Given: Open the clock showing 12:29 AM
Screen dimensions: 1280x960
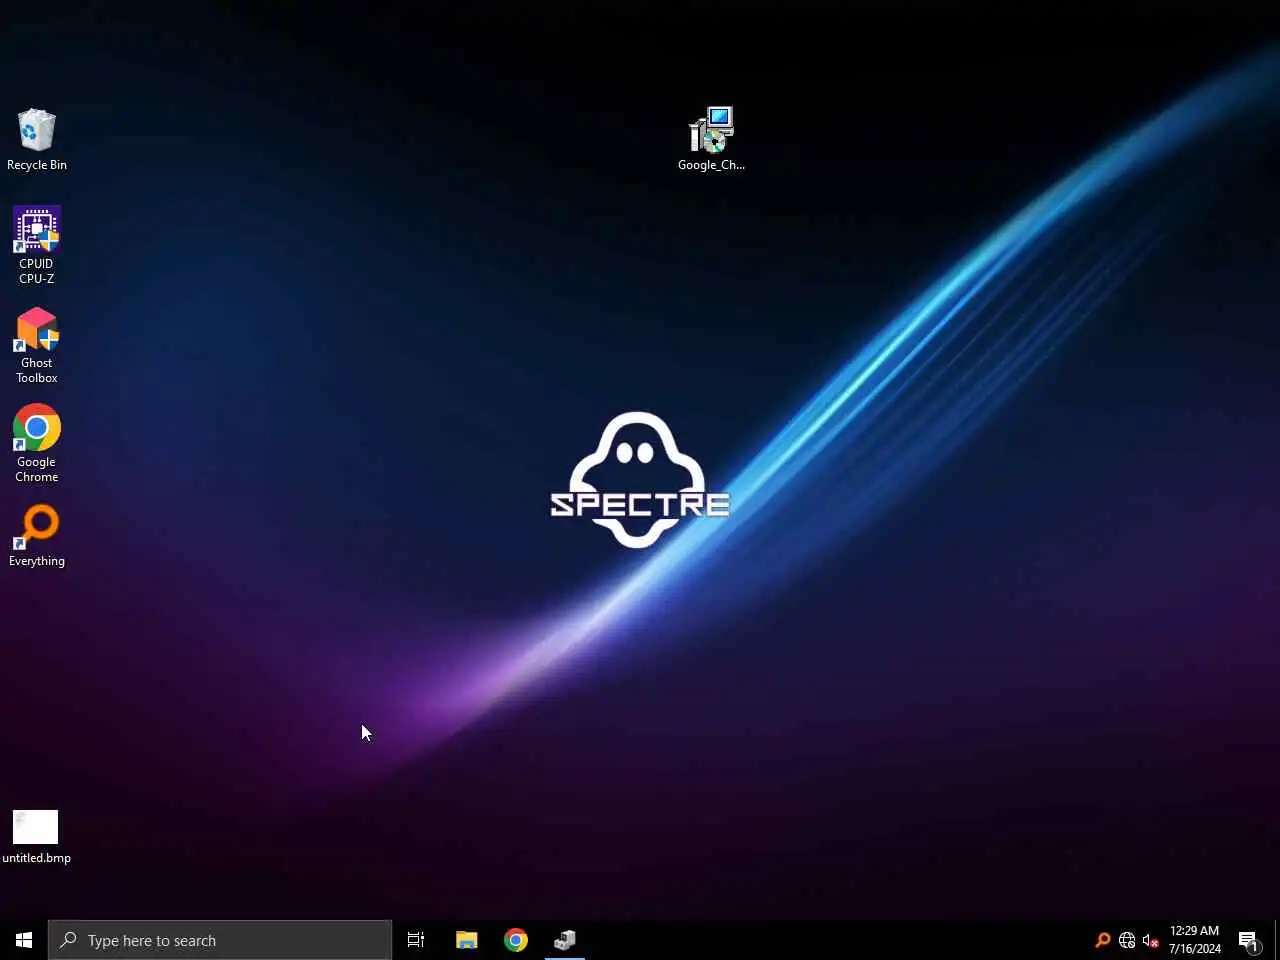Looking at the screenshot, I should pyautogui.click(x=1195, y=940).
